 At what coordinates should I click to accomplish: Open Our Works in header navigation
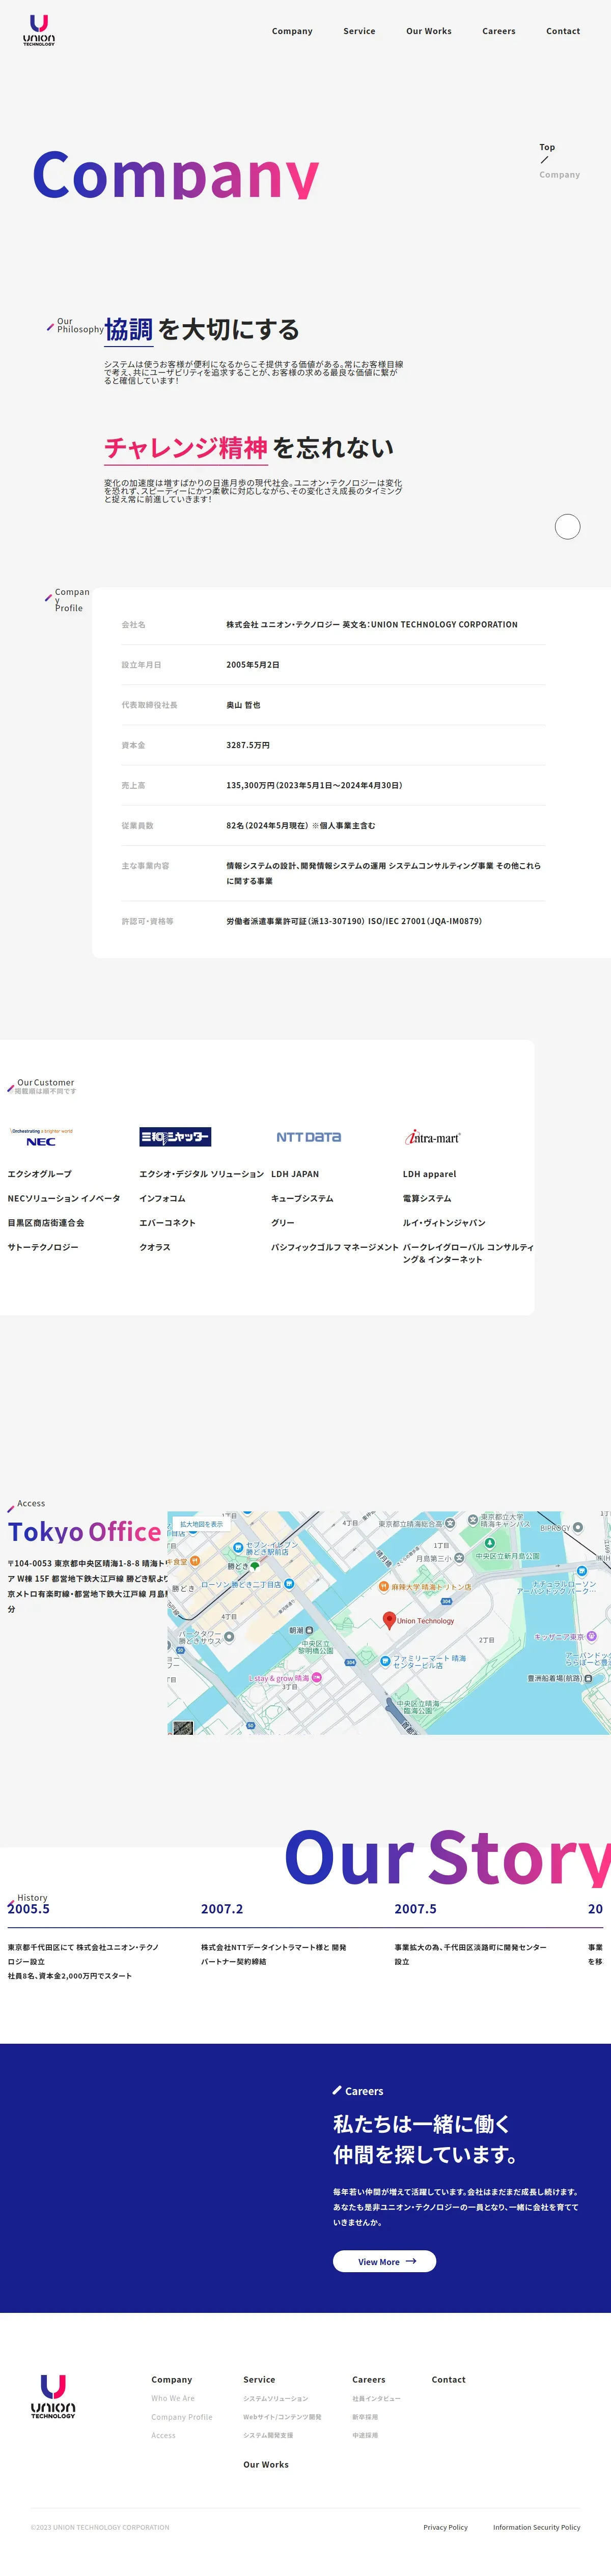point(429,31)
